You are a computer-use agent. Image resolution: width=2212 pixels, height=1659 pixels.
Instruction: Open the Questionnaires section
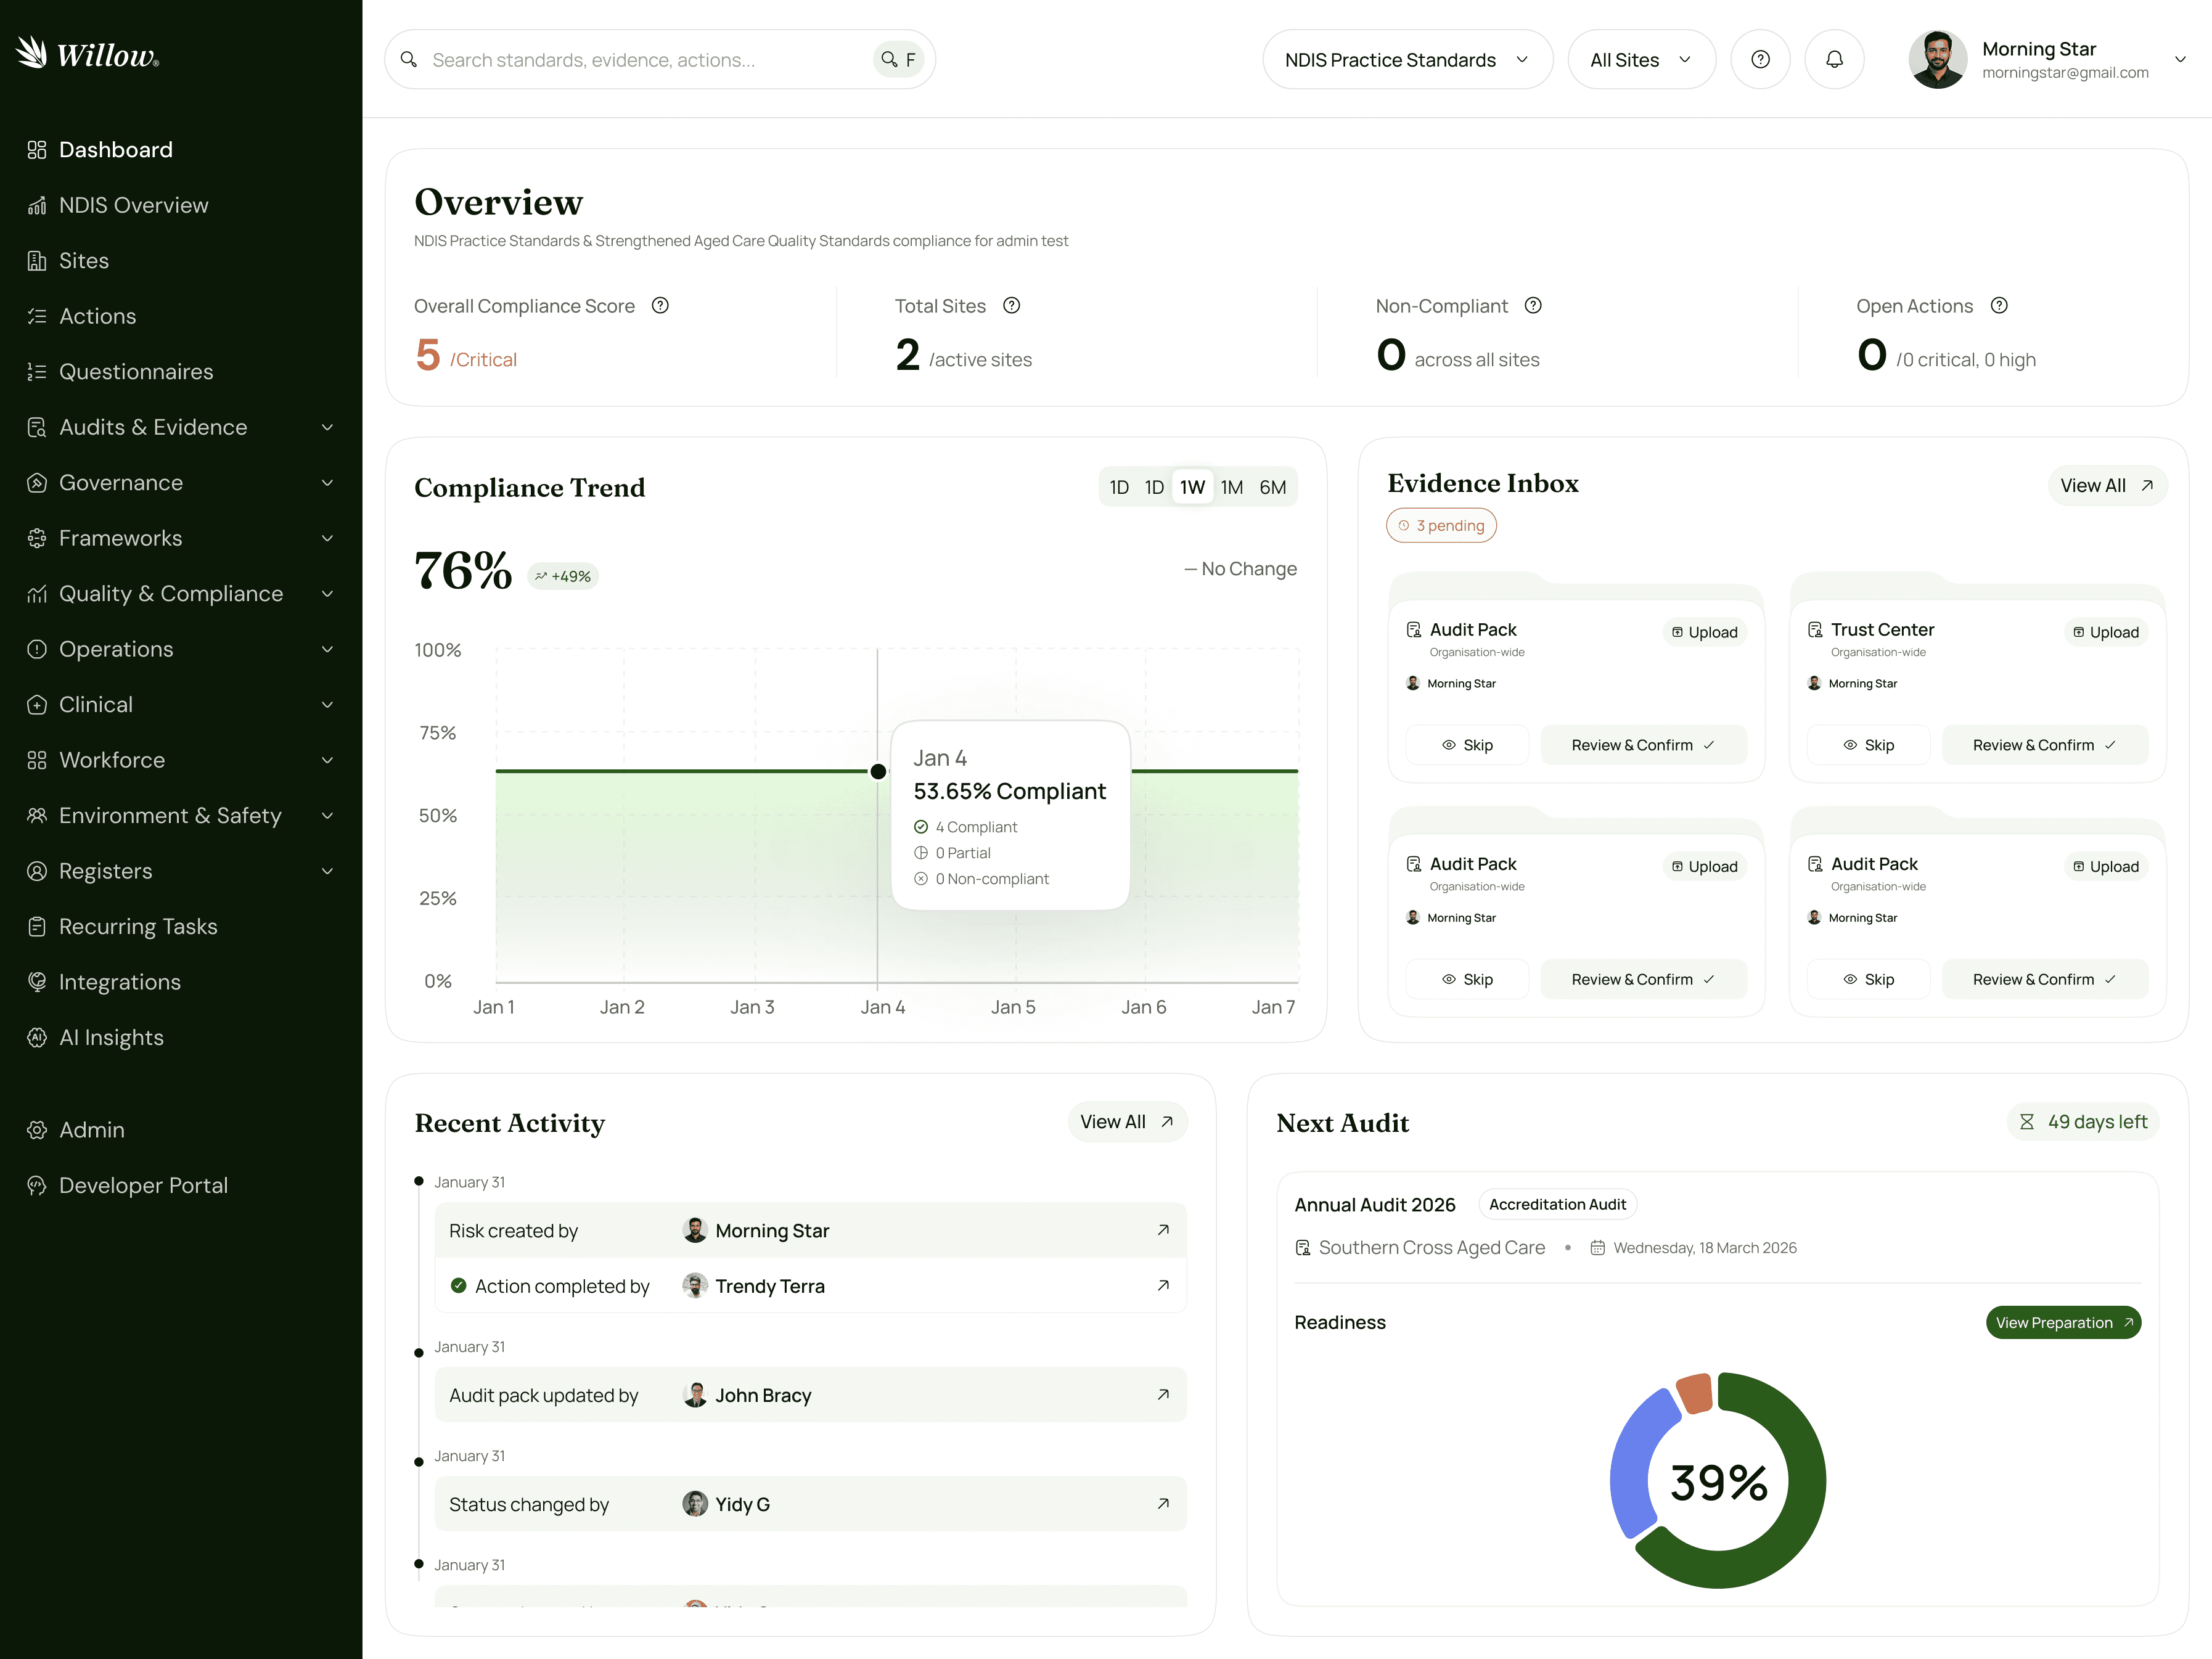point(136,371)
